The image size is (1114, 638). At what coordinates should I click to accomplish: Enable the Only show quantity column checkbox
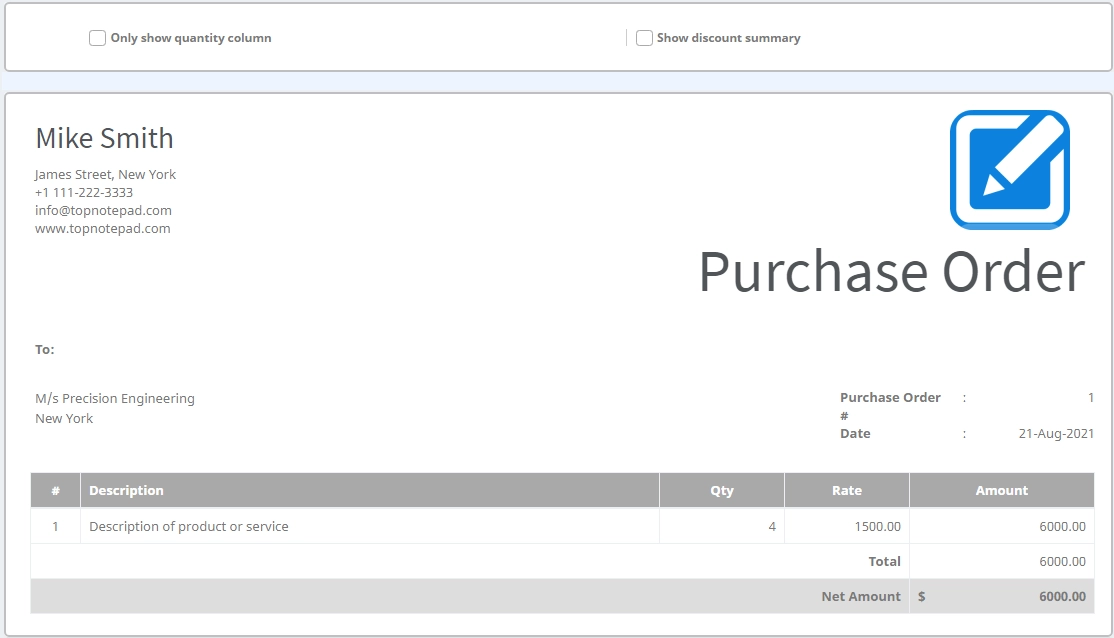pyautogui.click(x=97, y=38)
